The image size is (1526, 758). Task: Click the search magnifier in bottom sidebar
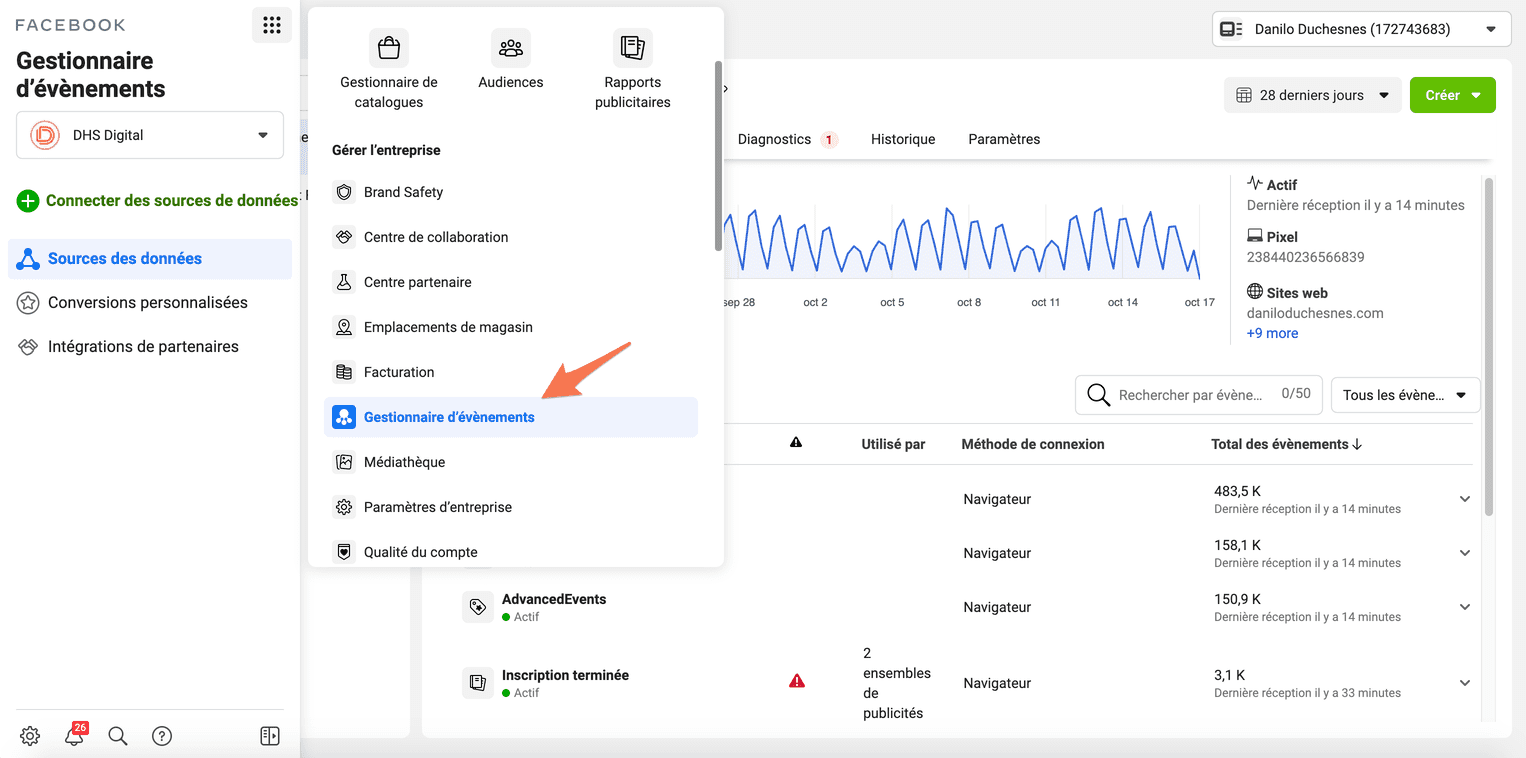click(118, 736)
